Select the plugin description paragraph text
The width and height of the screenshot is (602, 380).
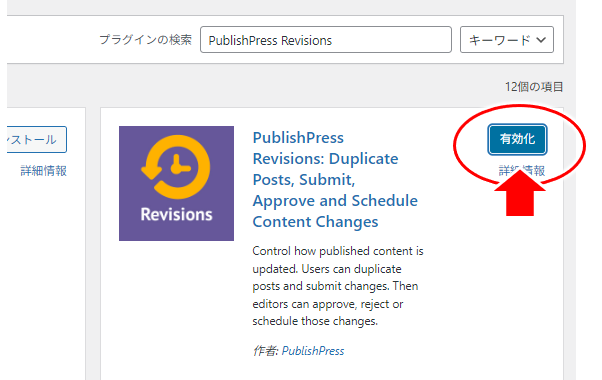pos(338,286)
